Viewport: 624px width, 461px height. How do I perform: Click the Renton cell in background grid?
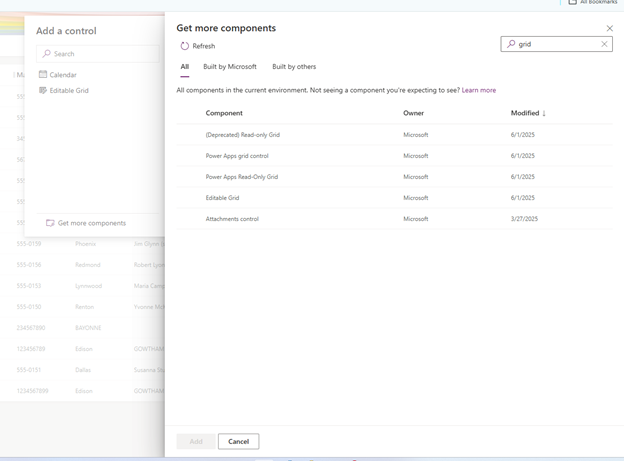[84, 307]
